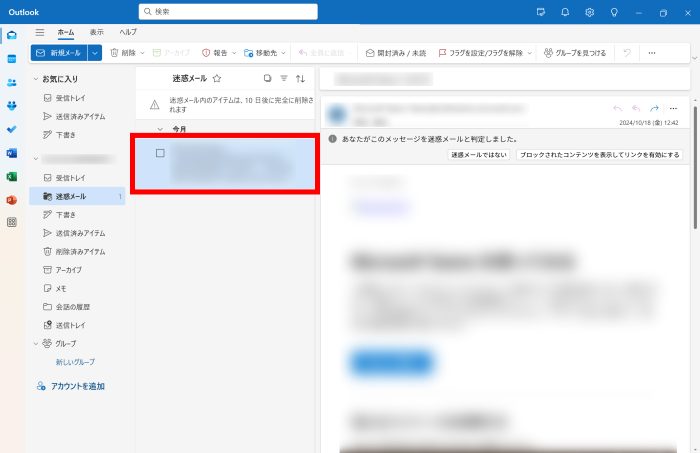Open the Word app icon in sidebar
Screen dimensions: 700x453
[12, 153]
